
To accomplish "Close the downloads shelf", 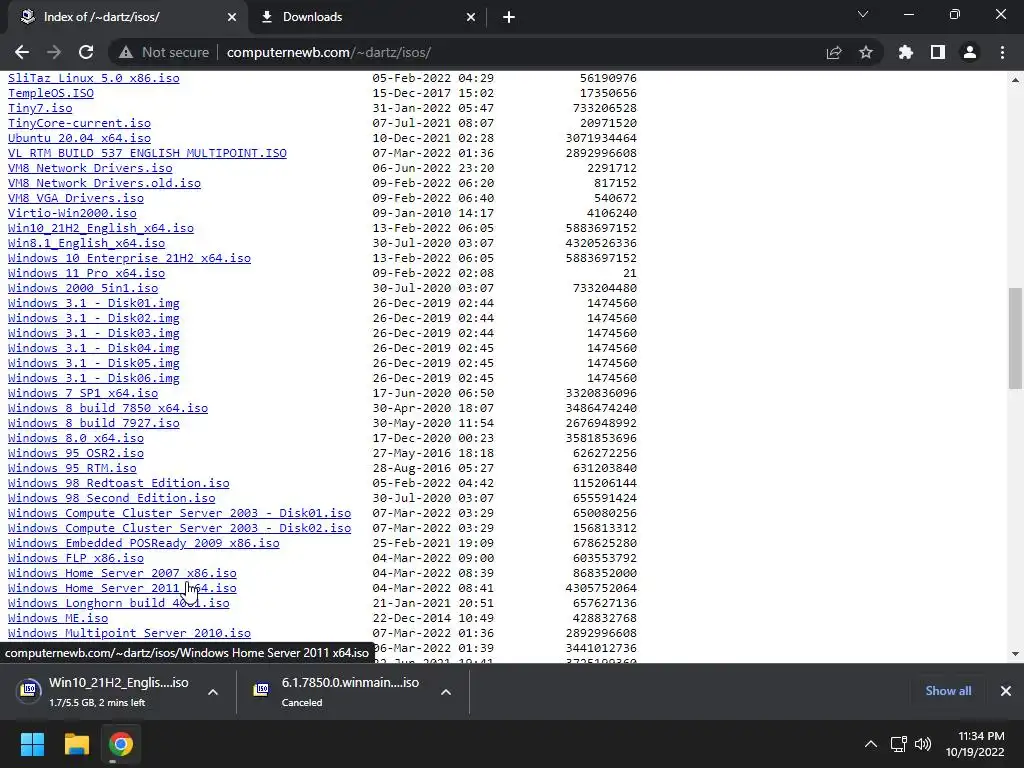I will click(x=1006, y=691).
